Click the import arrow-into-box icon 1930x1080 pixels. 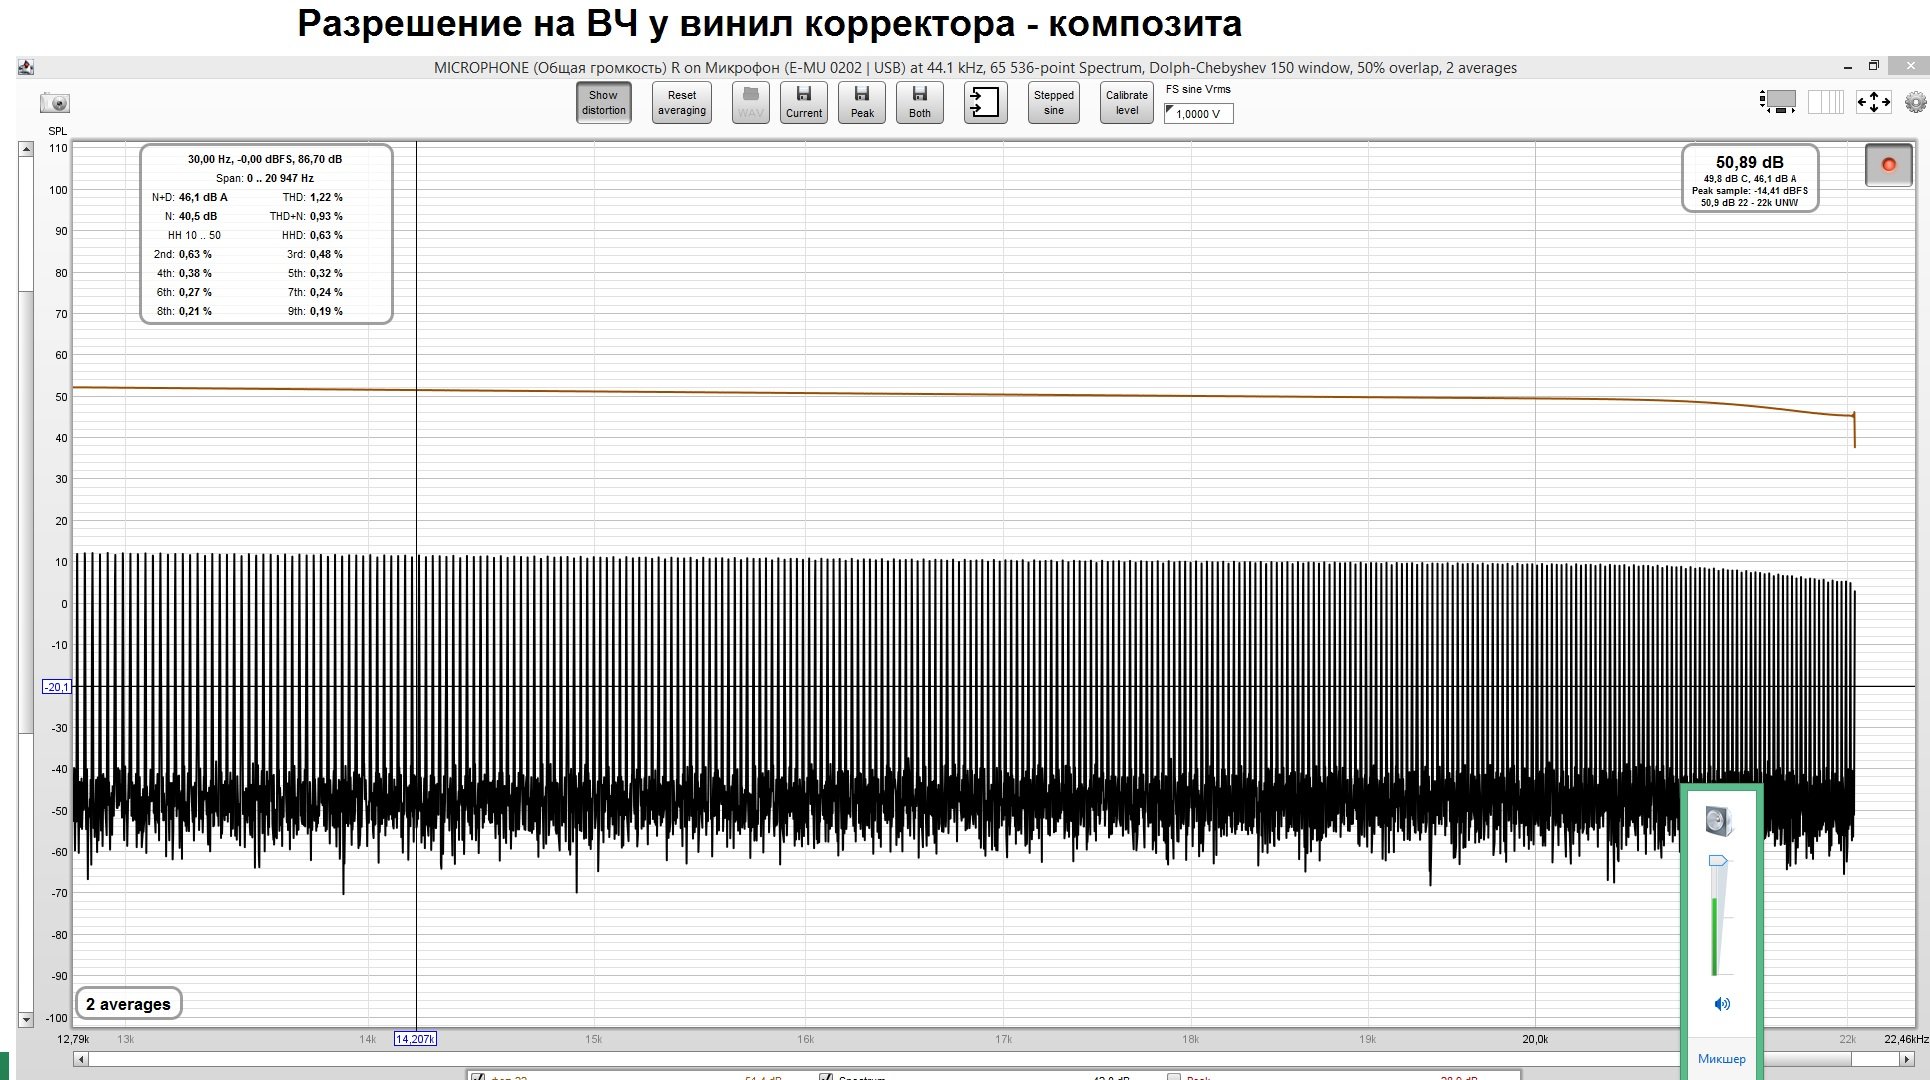(x=985, y=102)
